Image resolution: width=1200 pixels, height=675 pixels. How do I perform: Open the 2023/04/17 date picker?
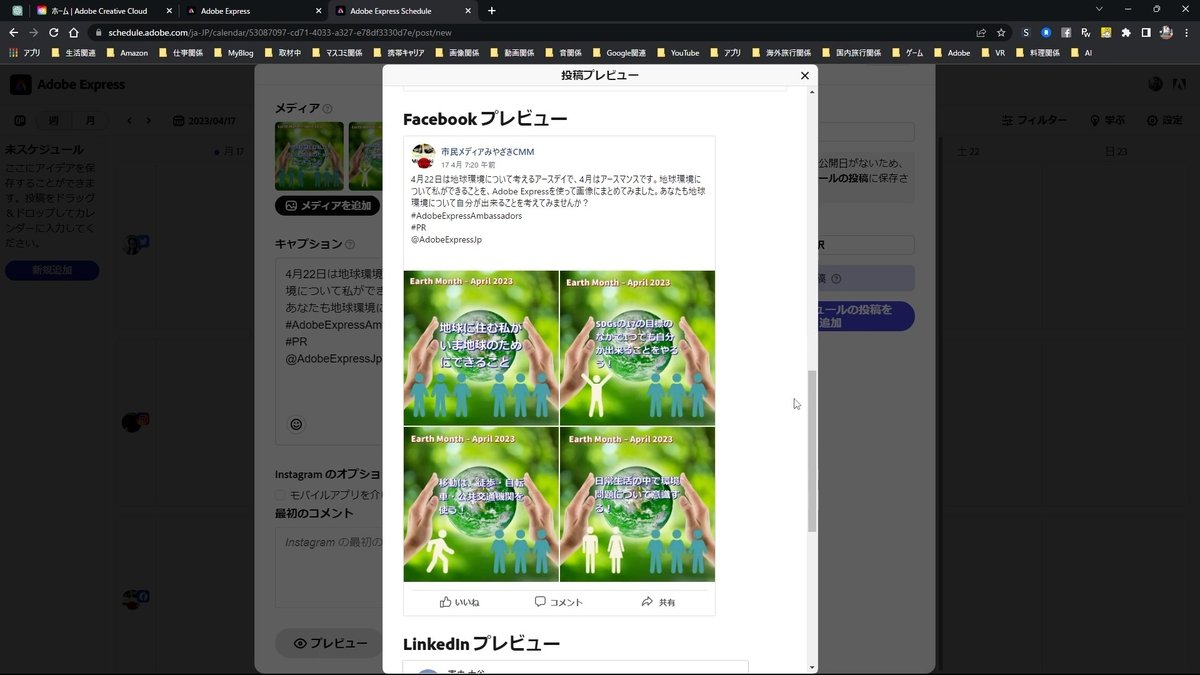pos(204,121)
